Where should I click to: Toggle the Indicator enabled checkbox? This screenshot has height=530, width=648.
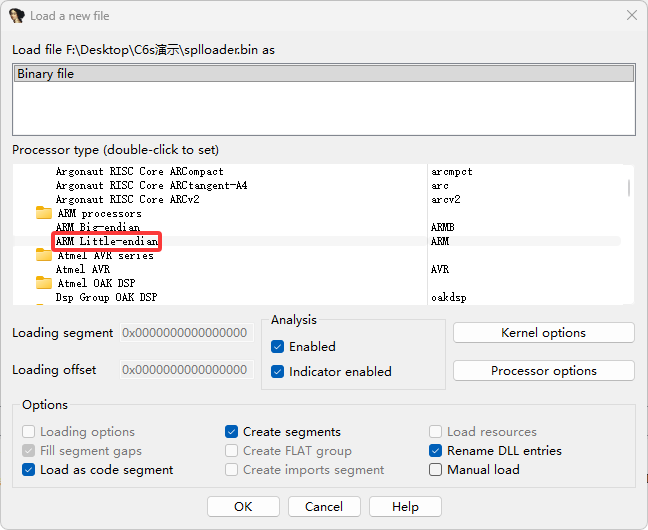coord(277,372)
